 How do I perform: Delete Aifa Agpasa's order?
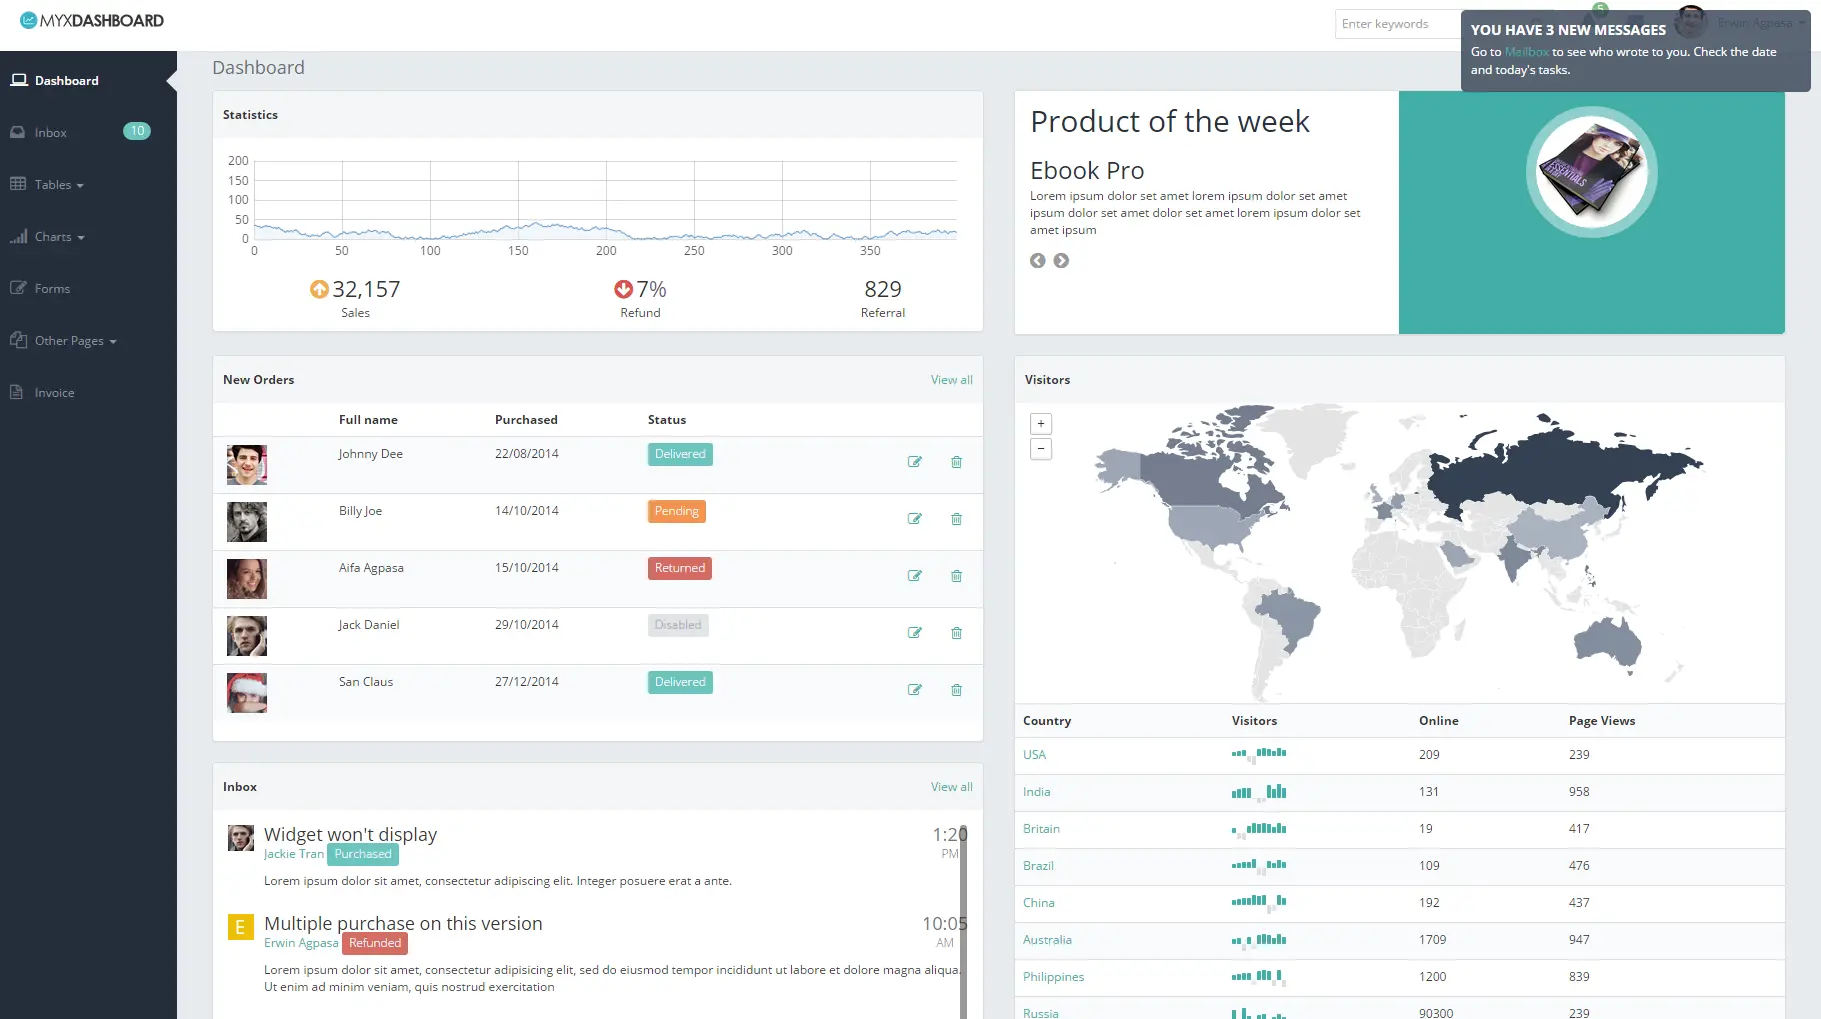pos(956,576)
